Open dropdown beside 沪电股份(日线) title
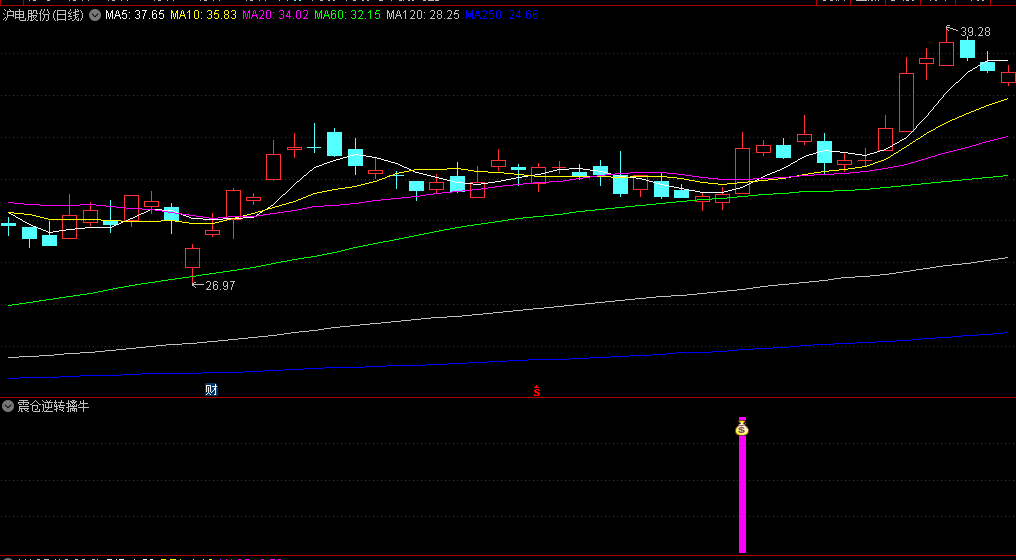1016x560 pixels. pos(95,15)
